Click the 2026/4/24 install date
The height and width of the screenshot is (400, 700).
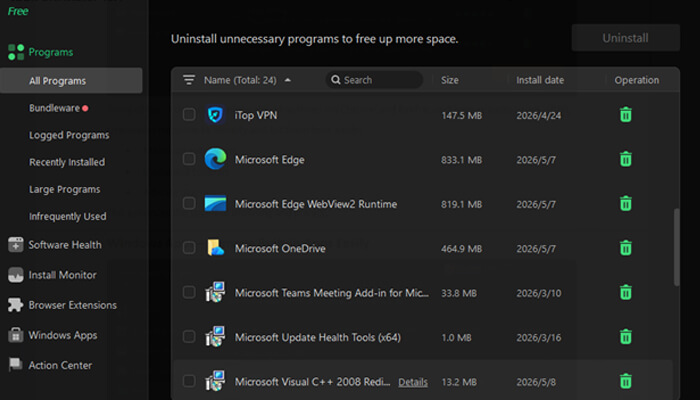539,116
